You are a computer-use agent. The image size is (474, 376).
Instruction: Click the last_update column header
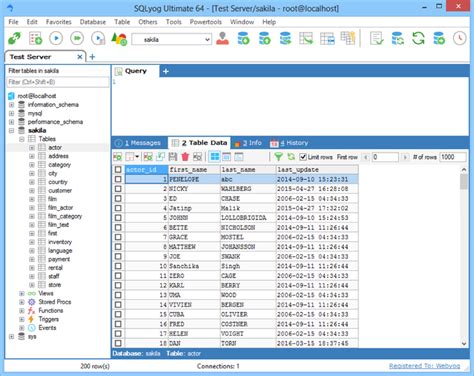click(317, 170)
